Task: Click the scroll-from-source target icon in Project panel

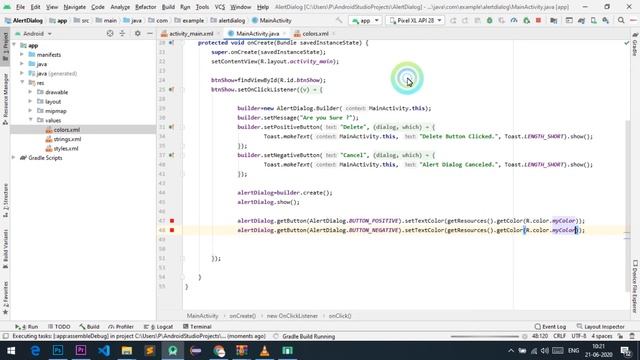Action: click(x=110, y=33)
